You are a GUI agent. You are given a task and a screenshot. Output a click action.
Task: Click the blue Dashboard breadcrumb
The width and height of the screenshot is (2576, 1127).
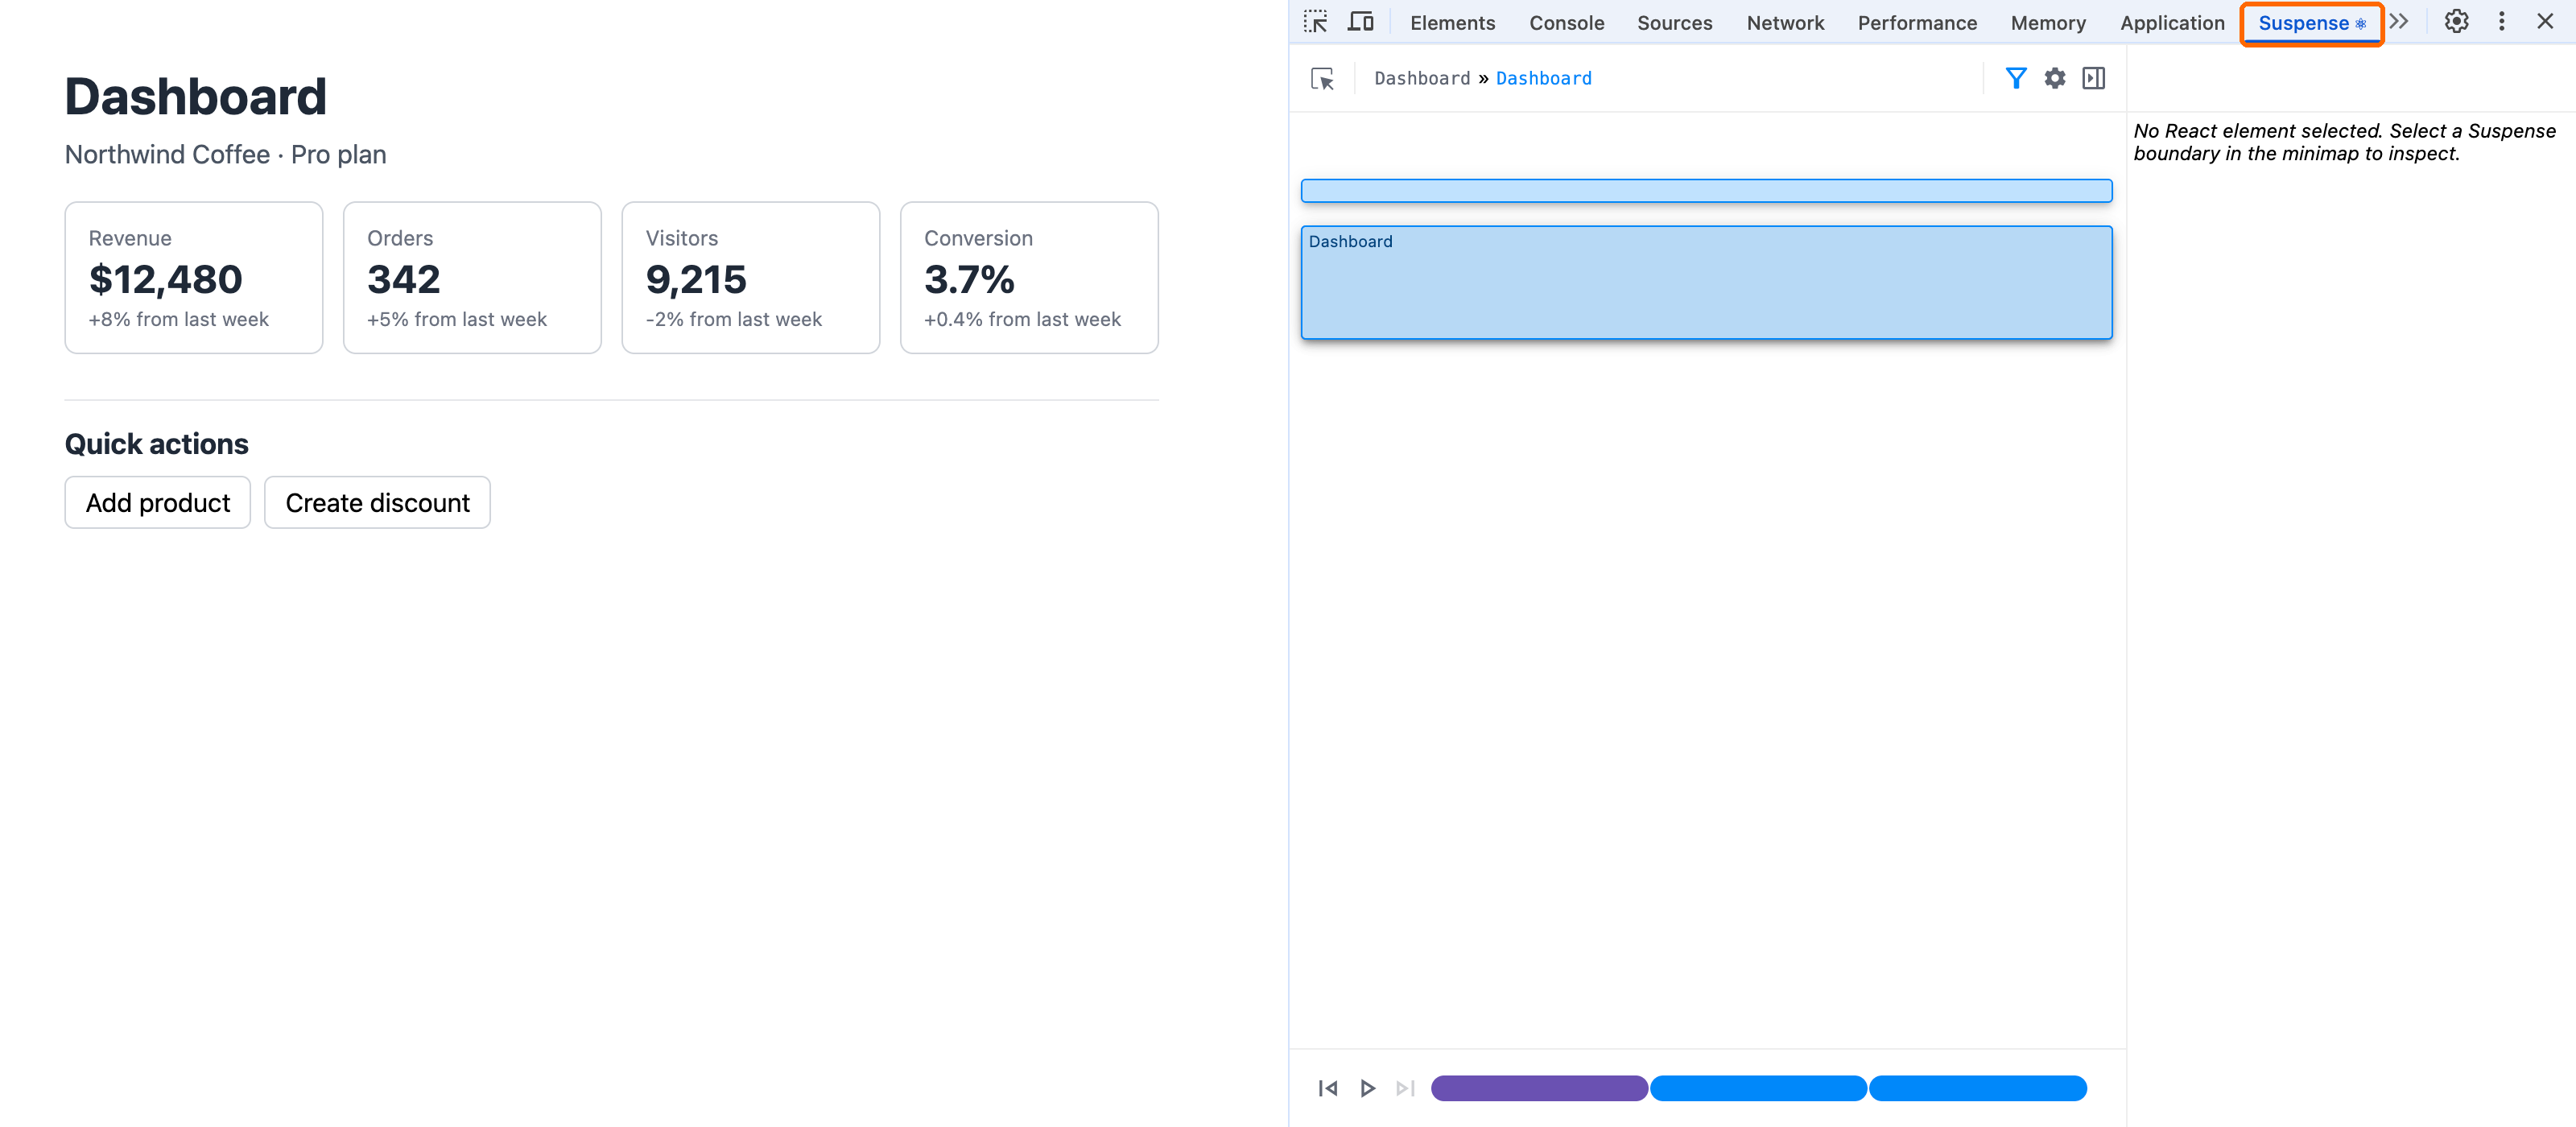click(x=1543, y=79)
